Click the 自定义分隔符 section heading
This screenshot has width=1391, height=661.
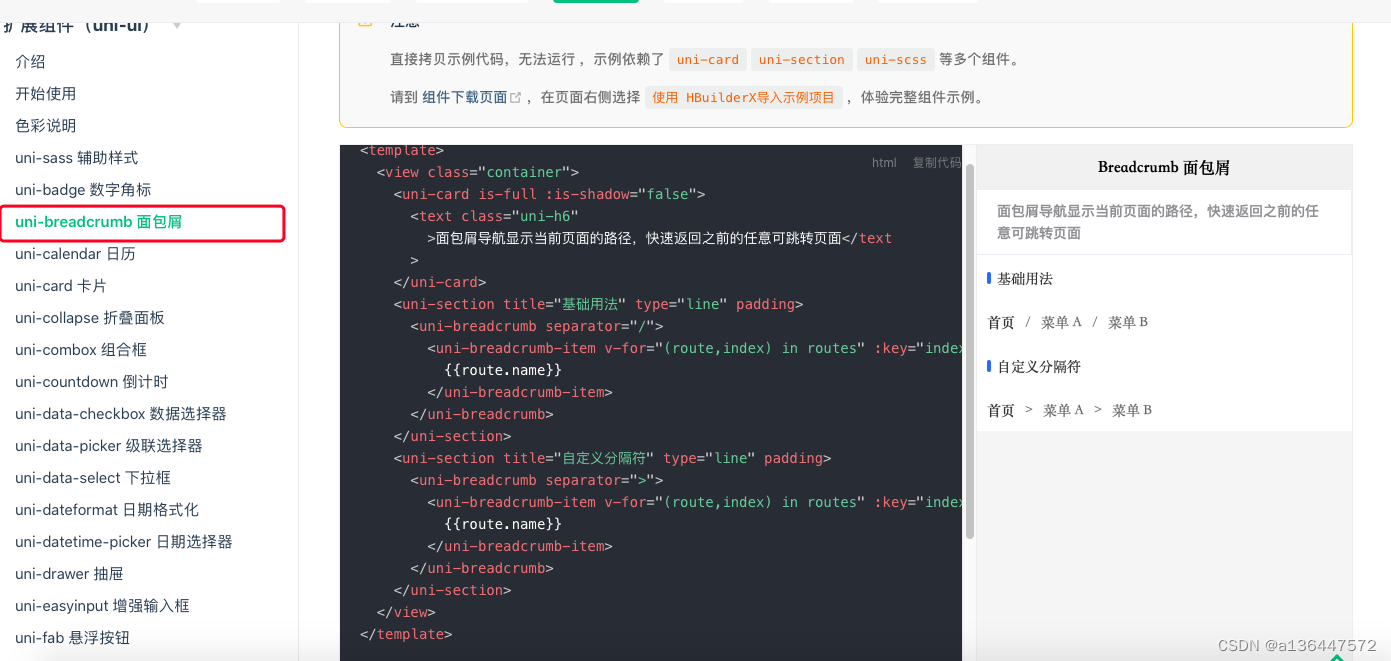pos(1039,367)
